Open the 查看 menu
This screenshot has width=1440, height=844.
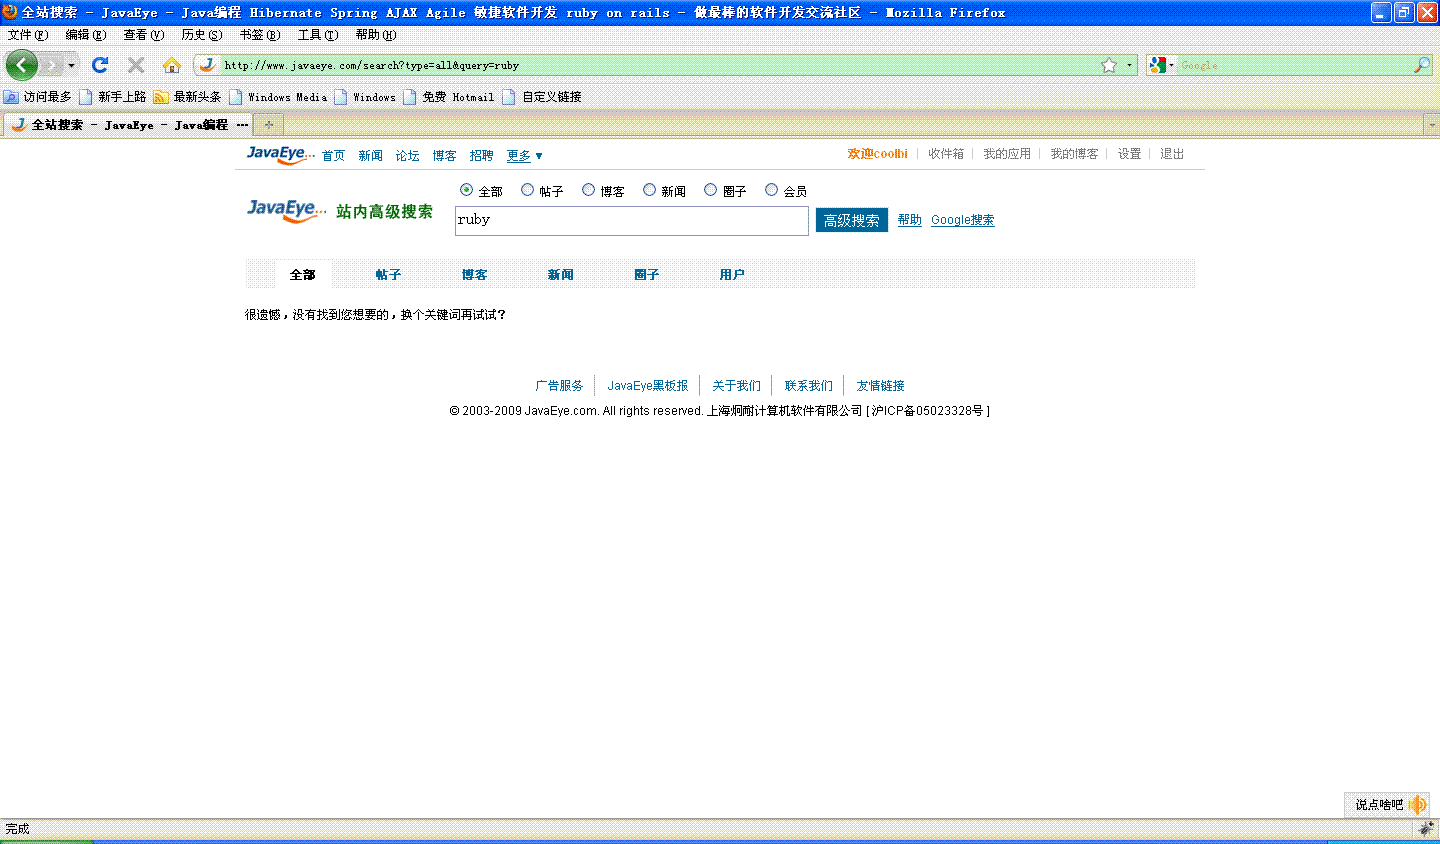click(x=144, y=35)
